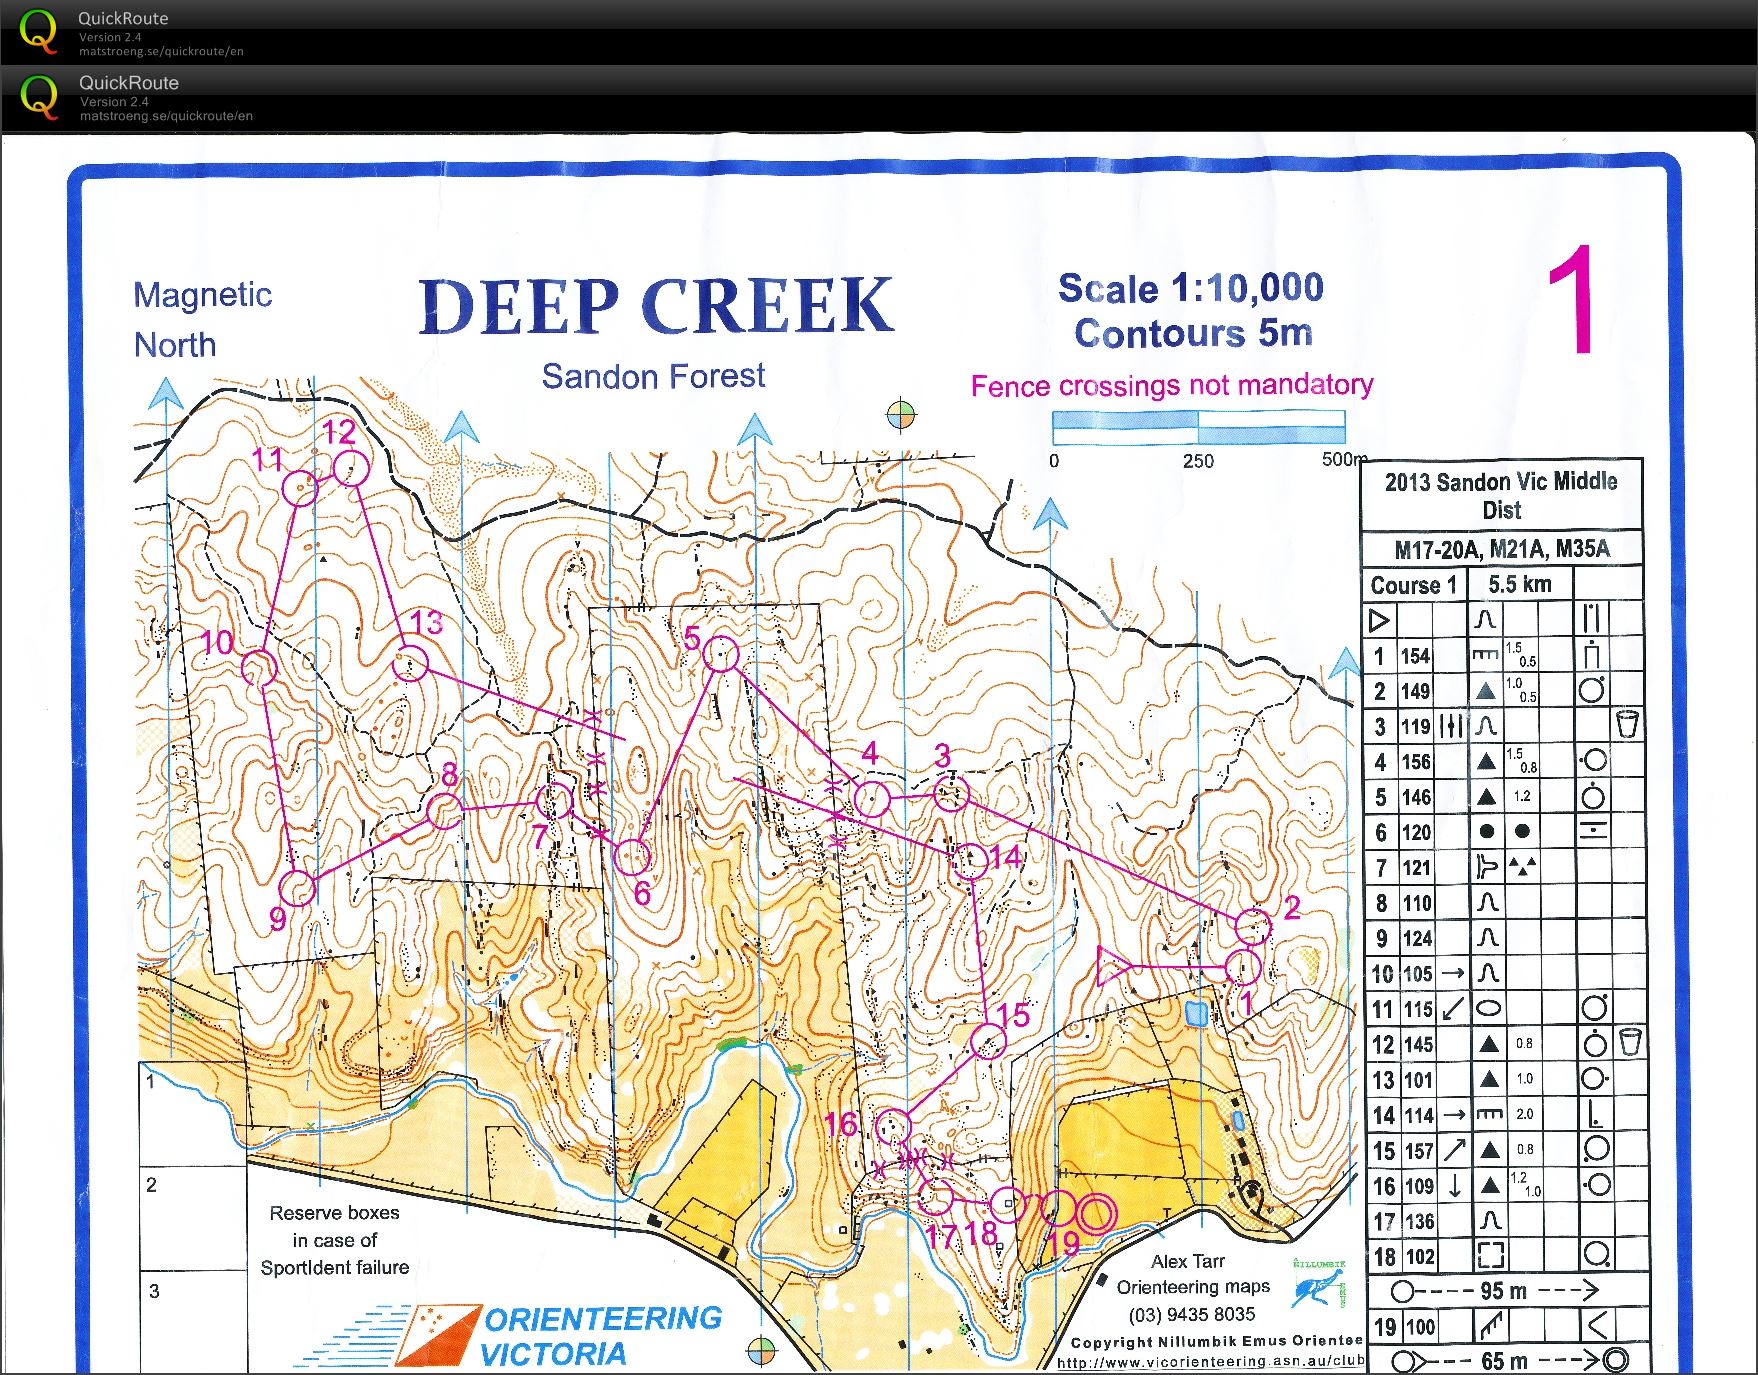Viewport: 1758px width, 1375px height.
Task: Click control 12 row with code 145
Action: [1502, 1044]
